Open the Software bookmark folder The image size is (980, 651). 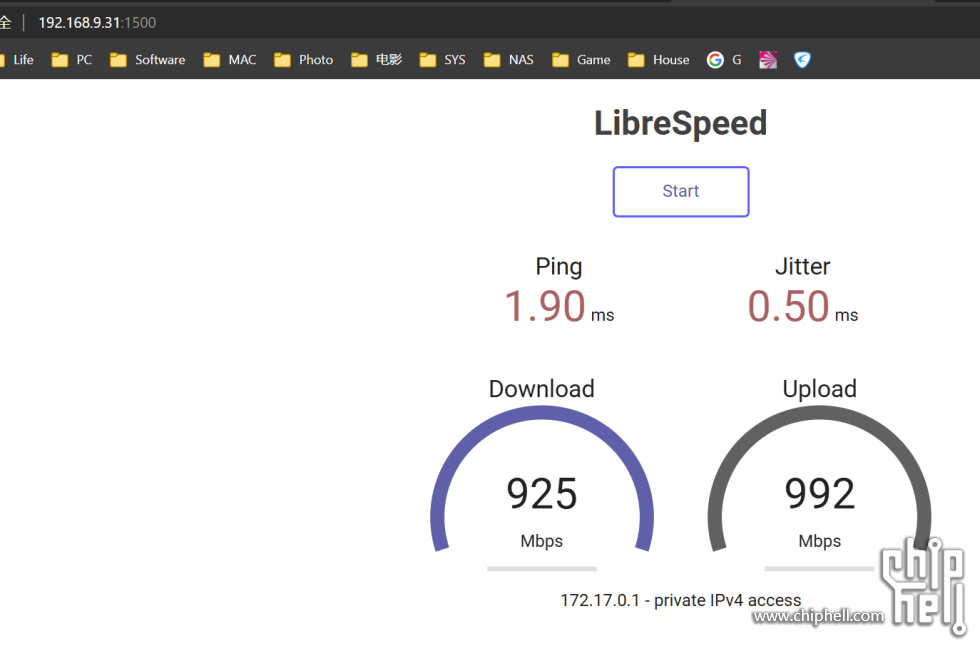coord(148,60)
